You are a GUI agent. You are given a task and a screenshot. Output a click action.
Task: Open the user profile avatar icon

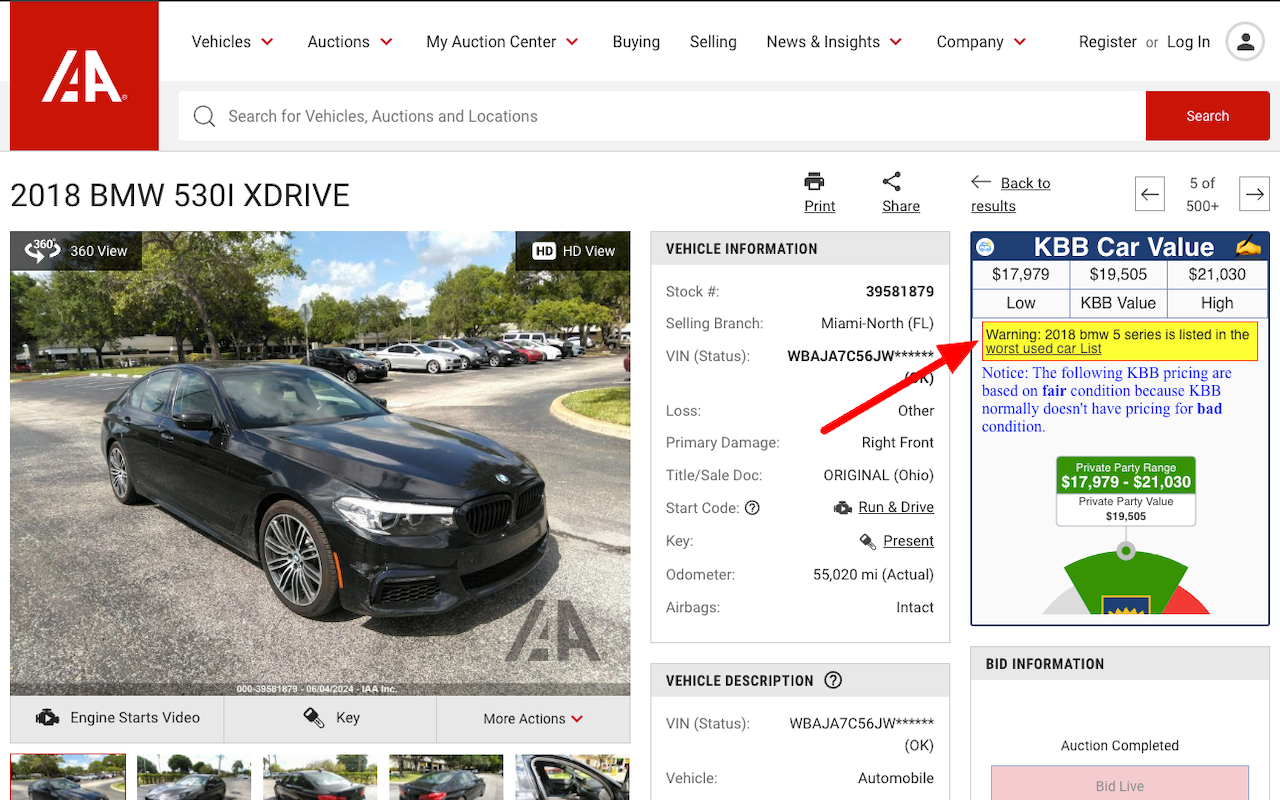click(1245, 42)
